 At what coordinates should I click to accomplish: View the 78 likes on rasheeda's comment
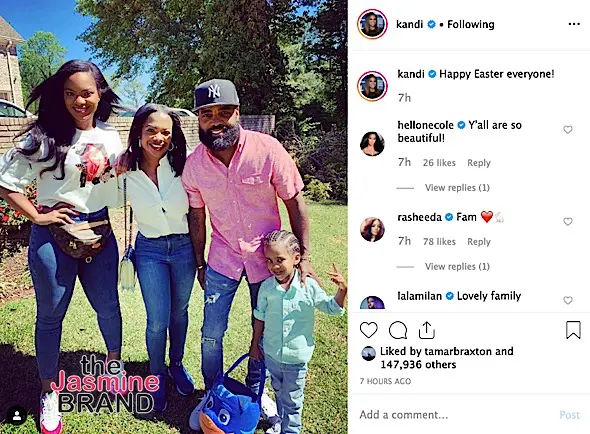[439, 242]
